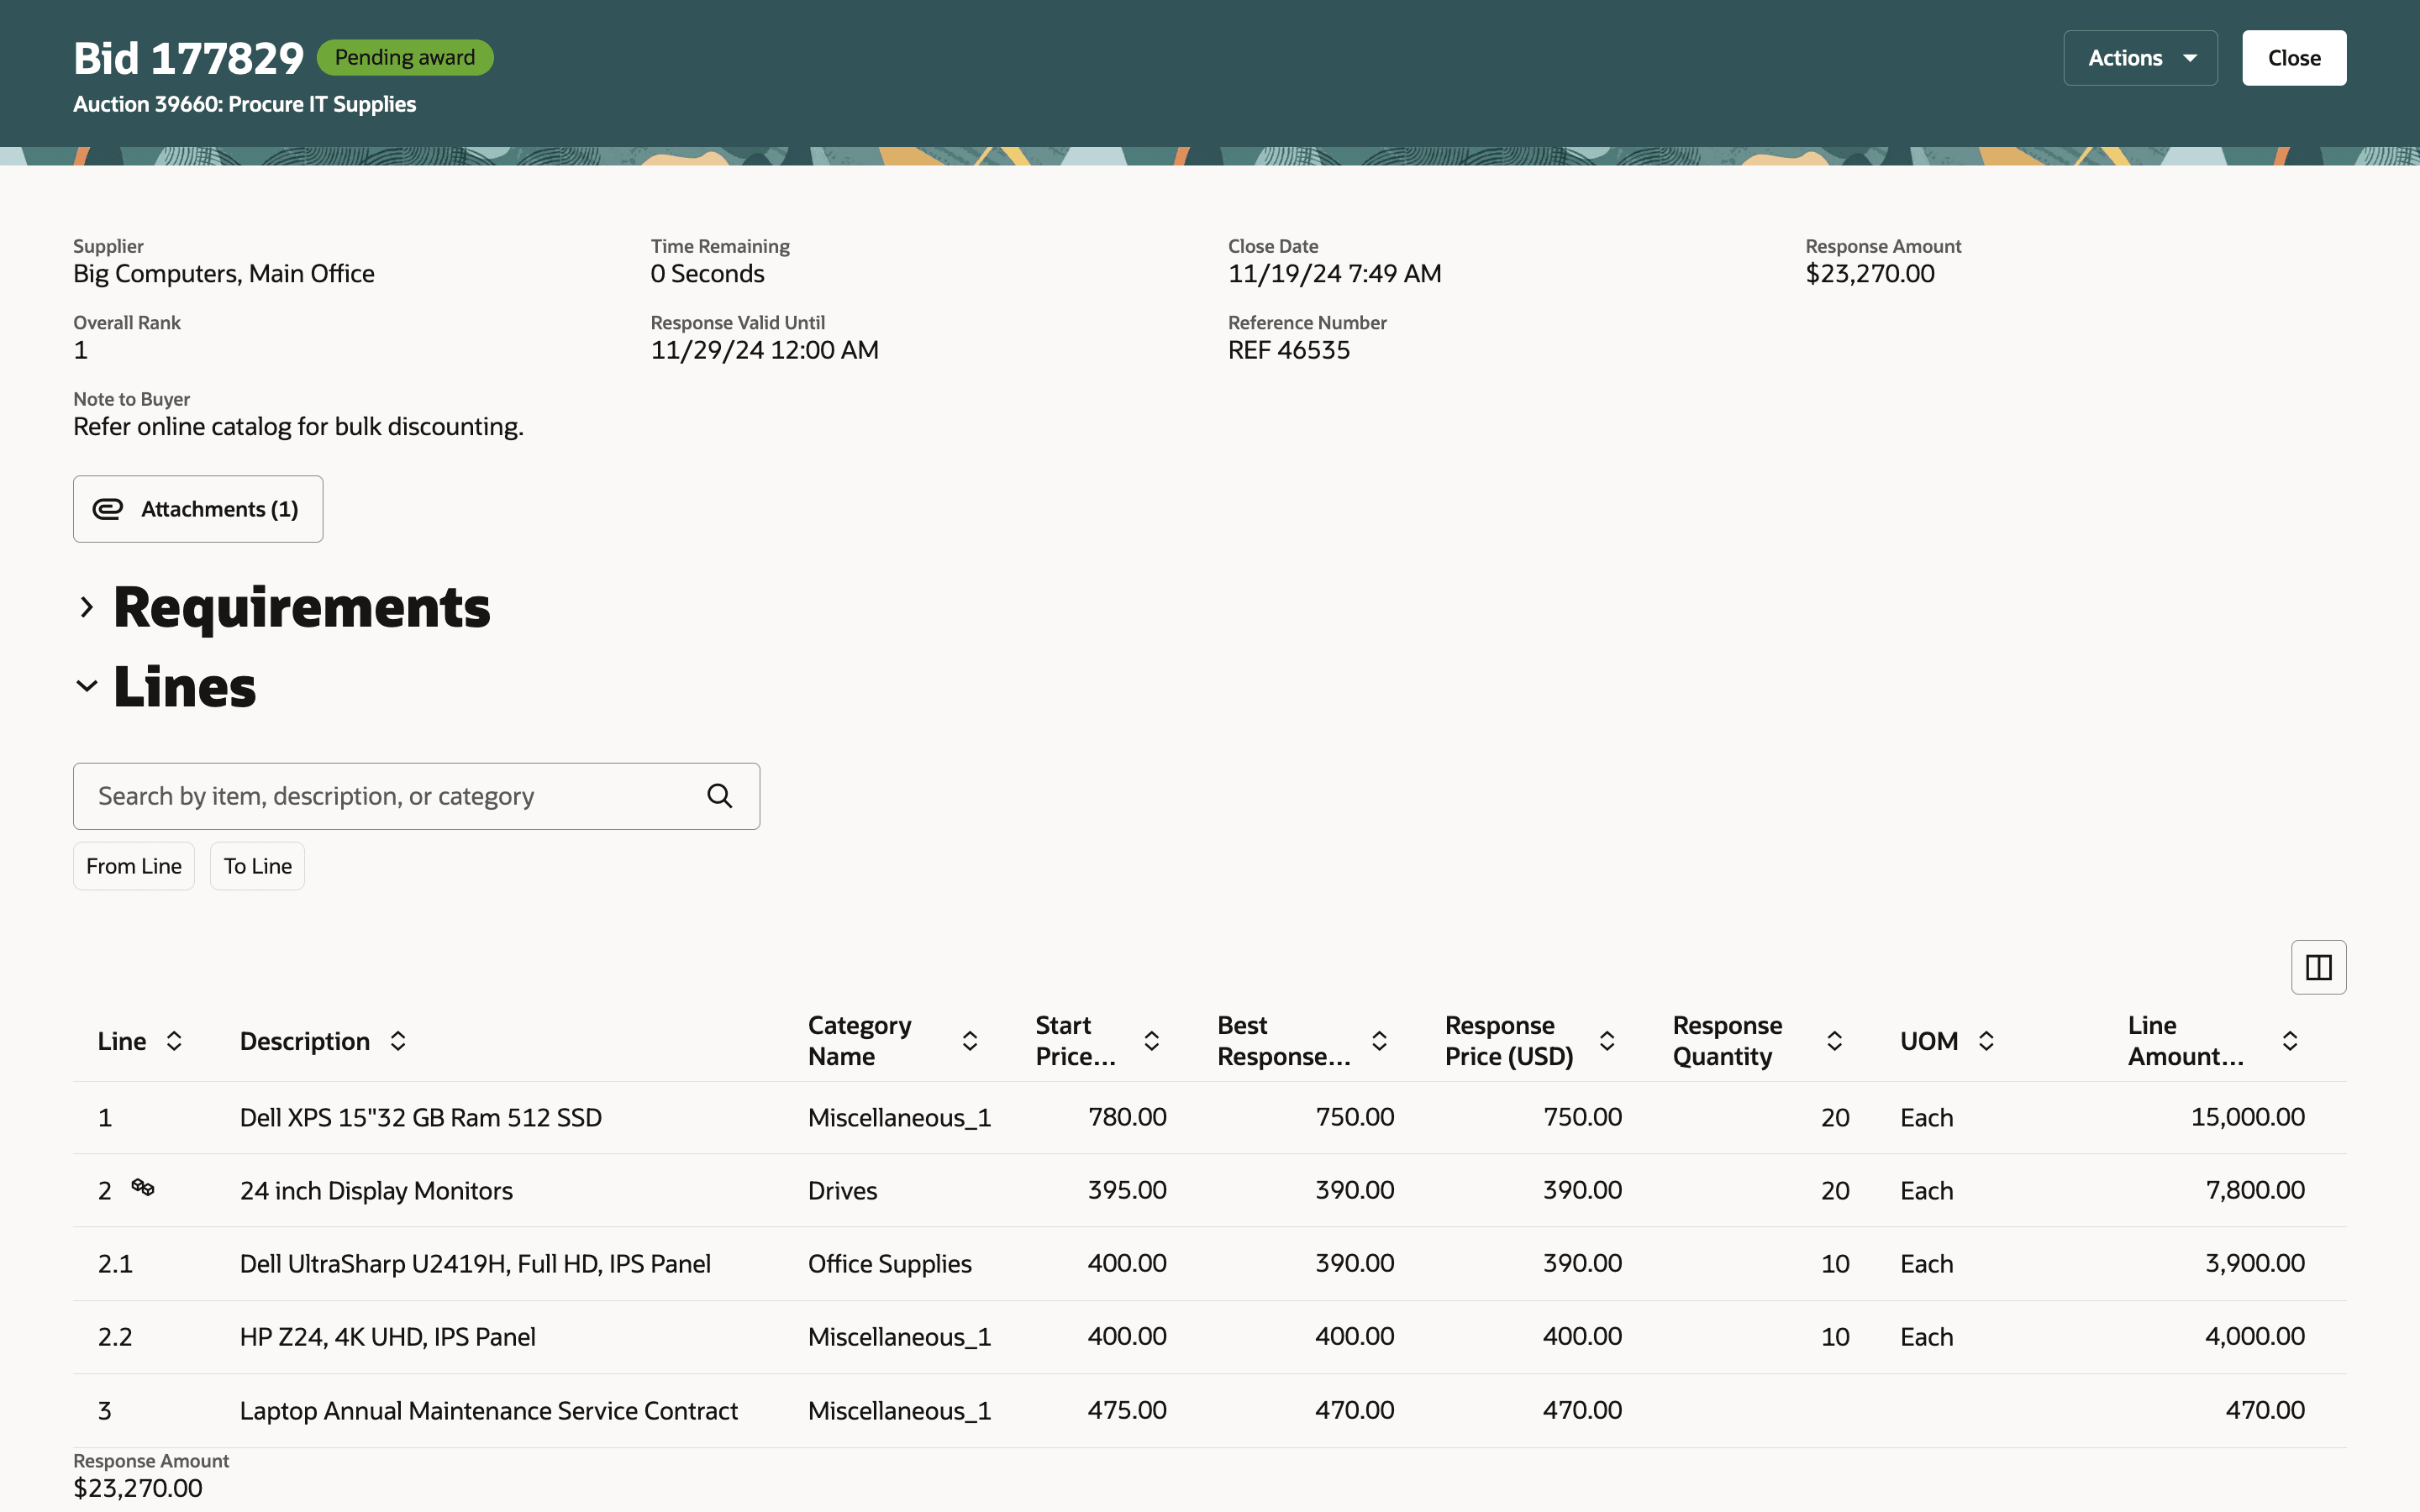
Task: Collapse the Lines section
Action: click(x=87, y=686)
